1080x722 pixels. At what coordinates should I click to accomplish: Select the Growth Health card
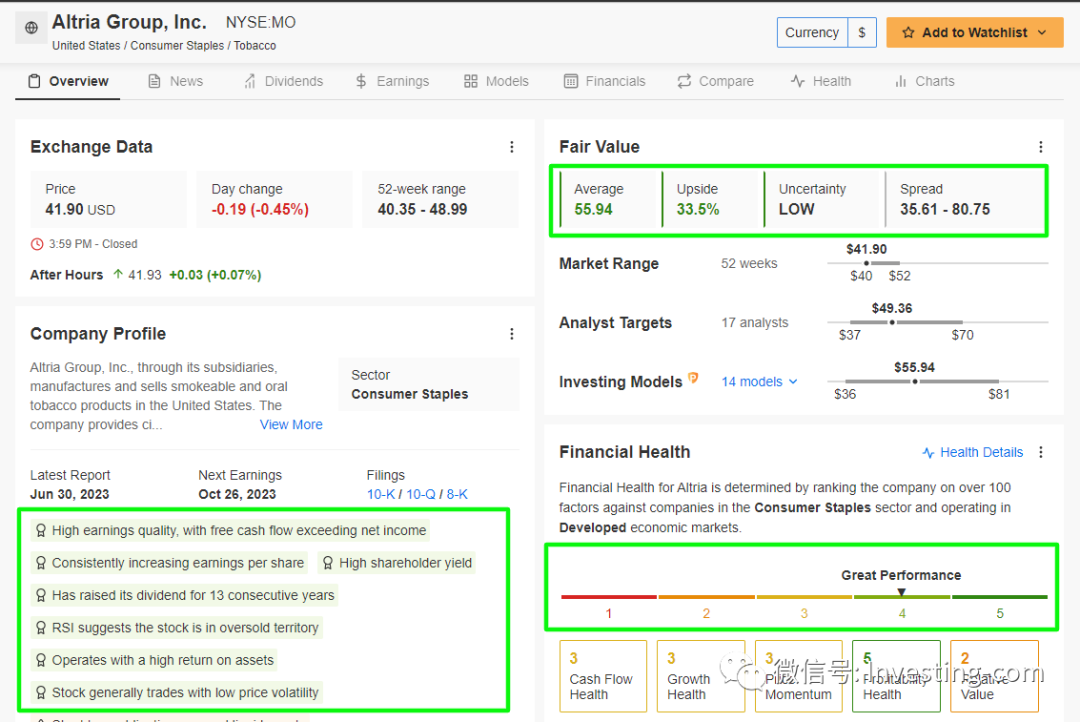click(700, 676)
